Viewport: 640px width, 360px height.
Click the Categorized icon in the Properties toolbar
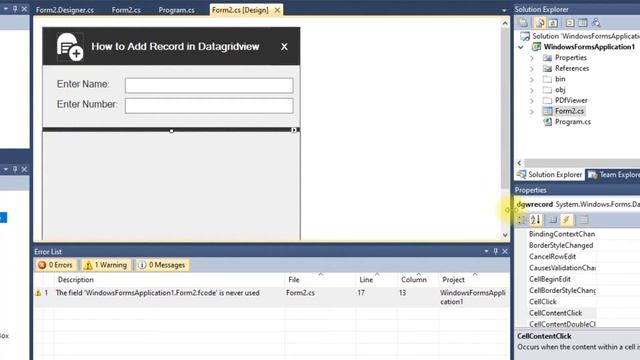click(521, 220)
